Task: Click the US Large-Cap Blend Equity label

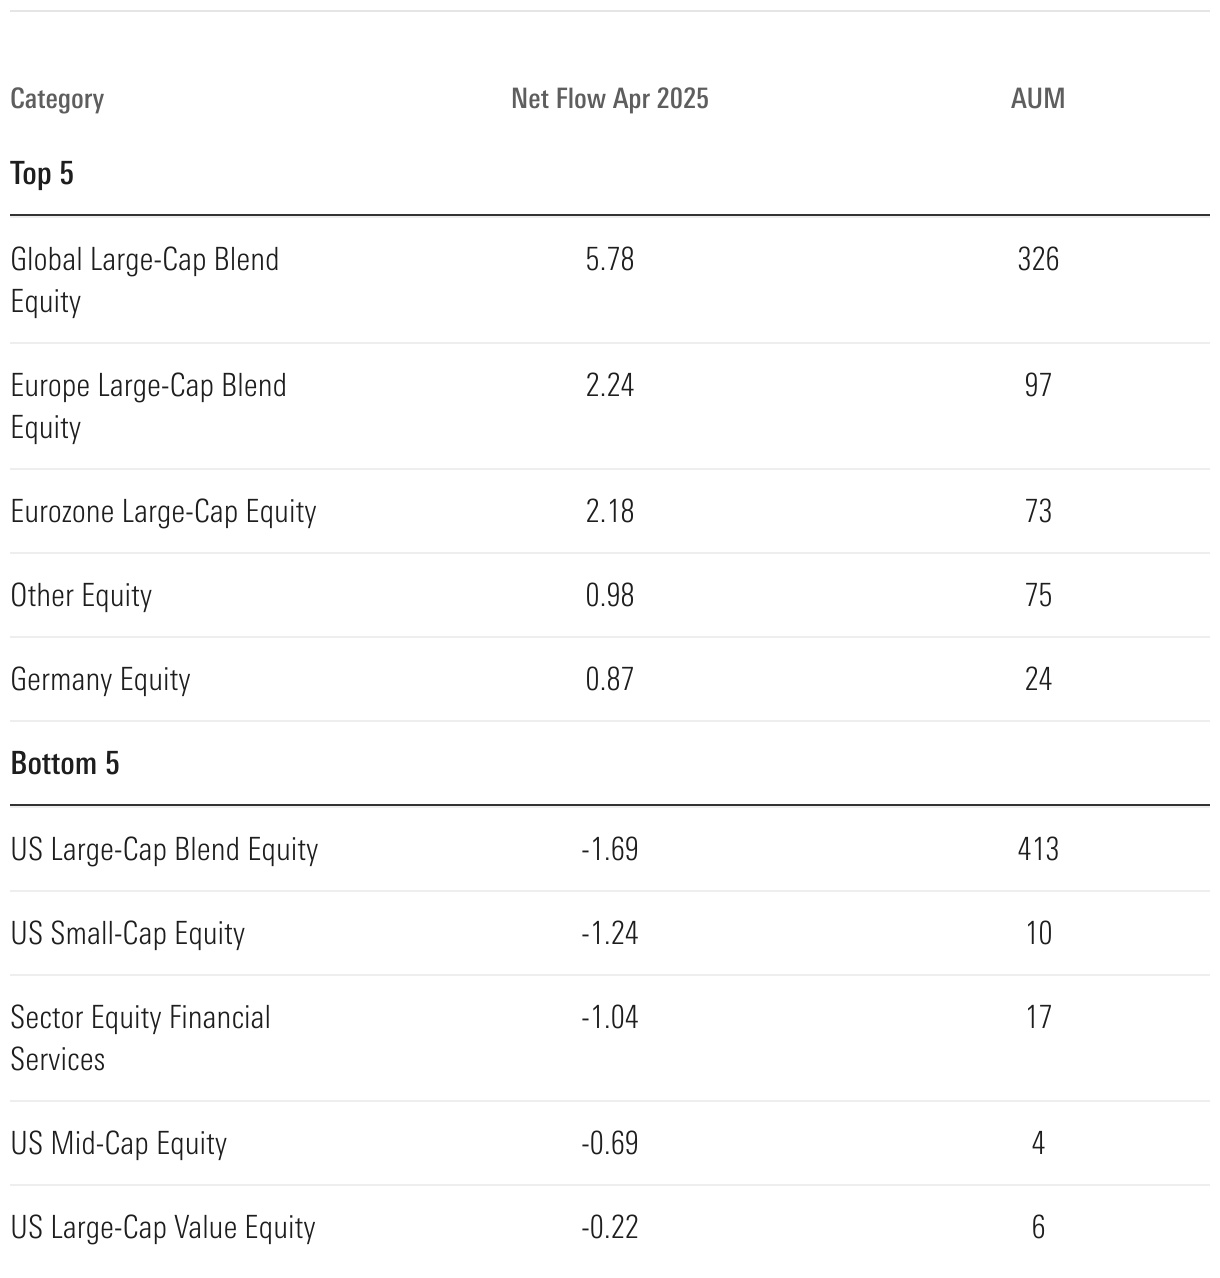Action: 164,850
